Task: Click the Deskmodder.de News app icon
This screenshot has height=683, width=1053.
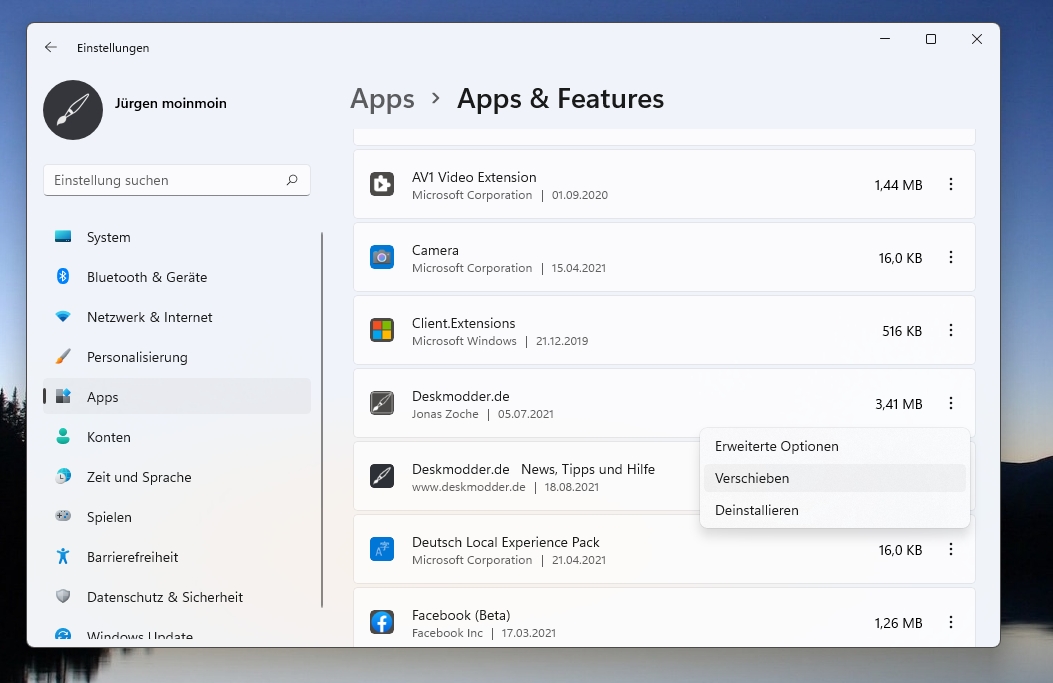Action: [382, 476]
